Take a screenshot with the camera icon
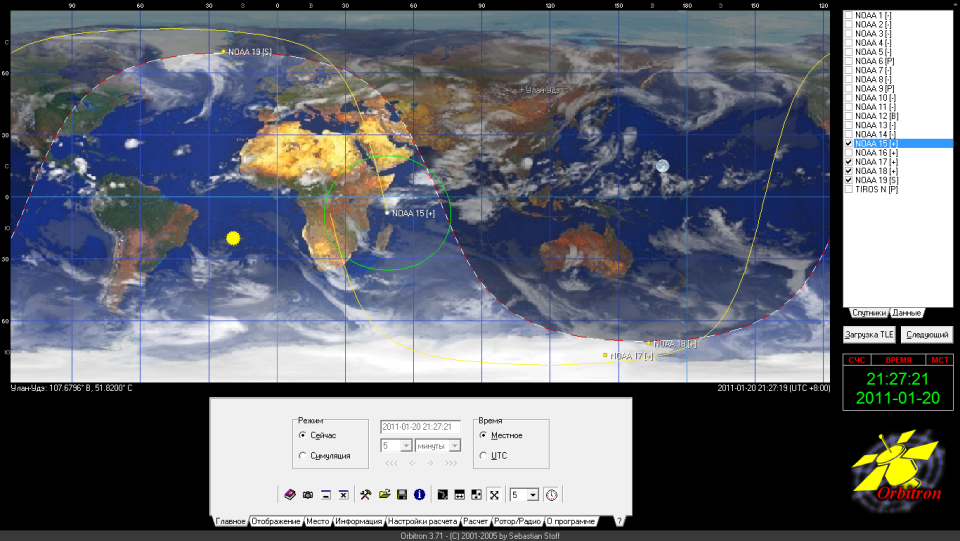 point(308,494)
